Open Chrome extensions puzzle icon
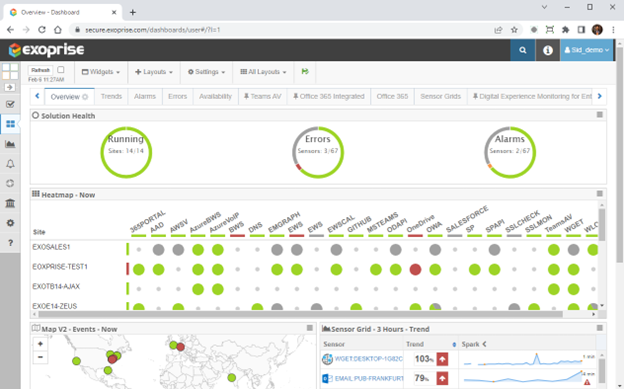Screen dimensions: 624x389 (x=565, y=30)
